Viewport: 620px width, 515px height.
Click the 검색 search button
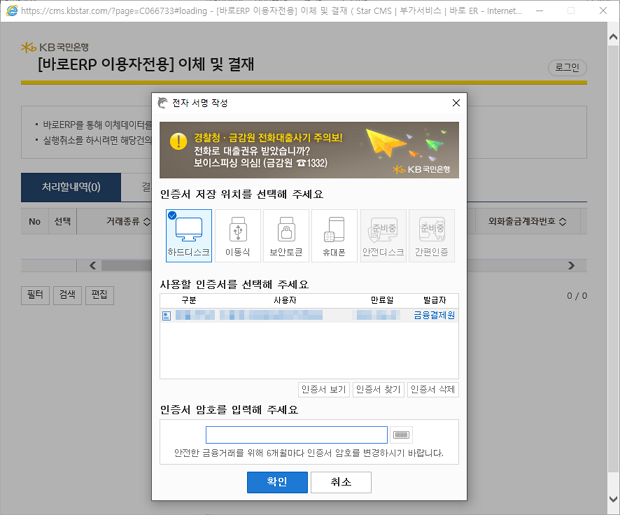click(x=67, y=295)
